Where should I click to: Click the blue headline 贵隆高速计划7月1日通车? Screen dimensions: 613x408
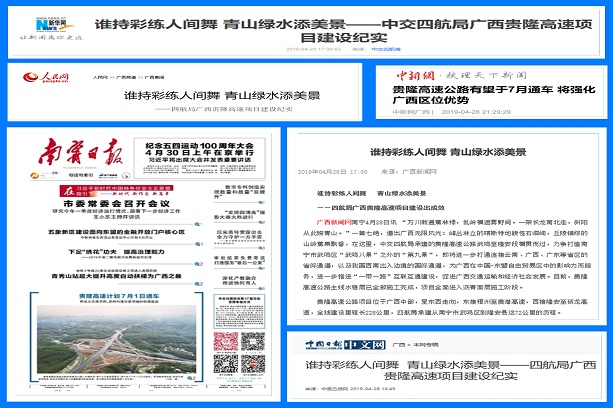pyautogui.click(x=119, y=296)
